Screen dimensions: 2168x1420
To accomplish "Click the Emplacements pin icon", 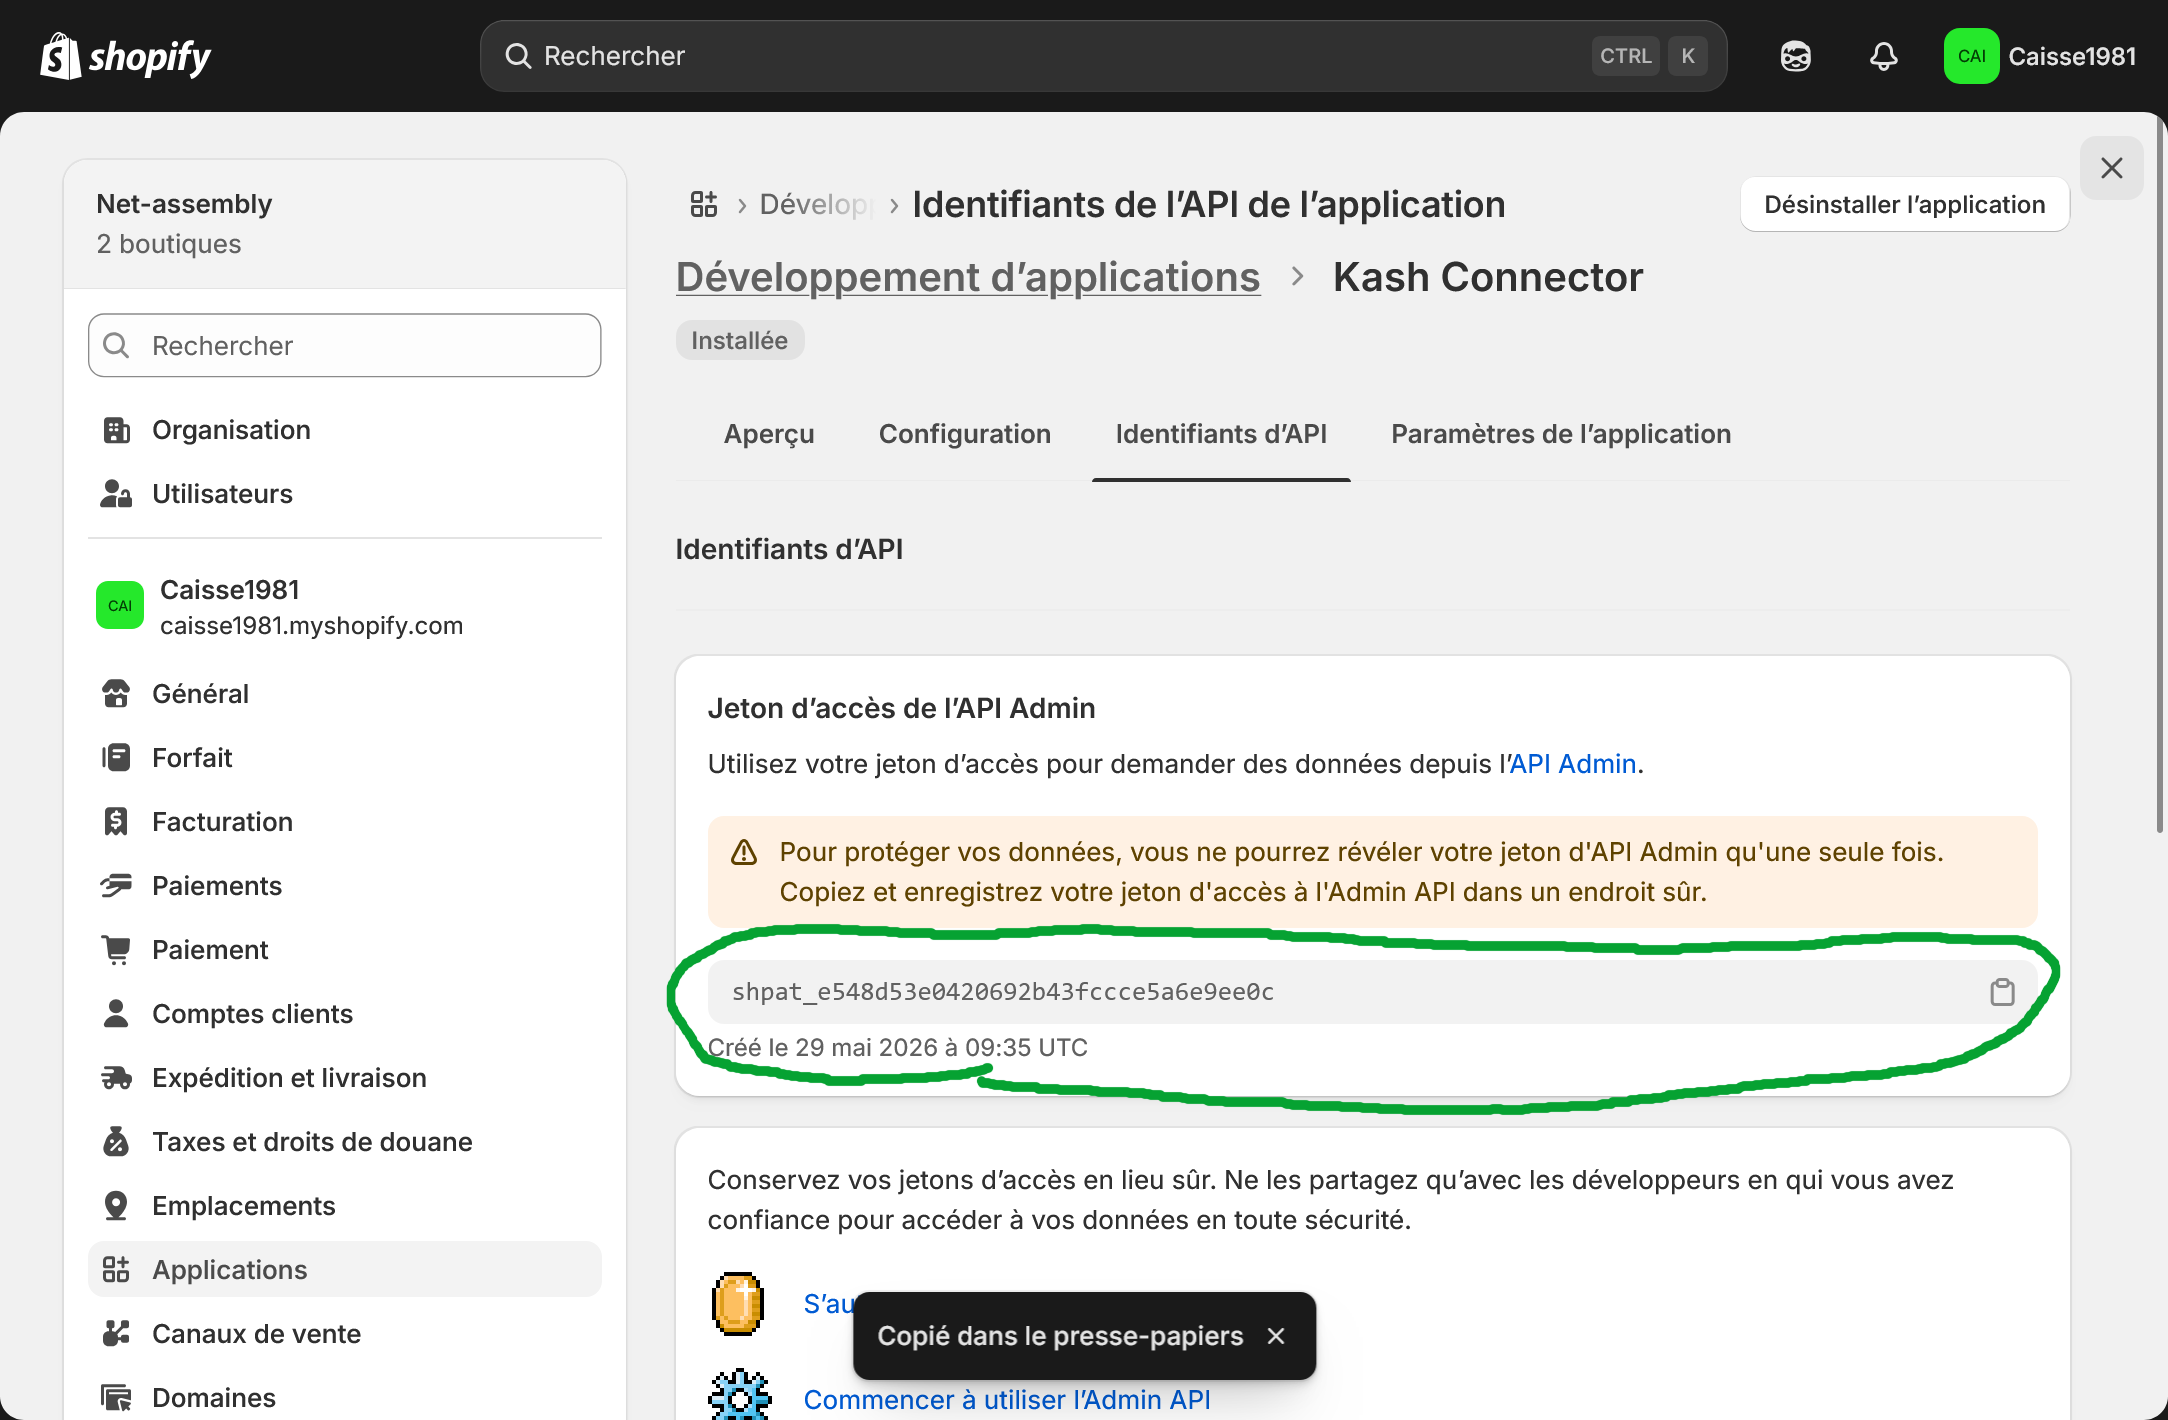I will (116, 1206).
